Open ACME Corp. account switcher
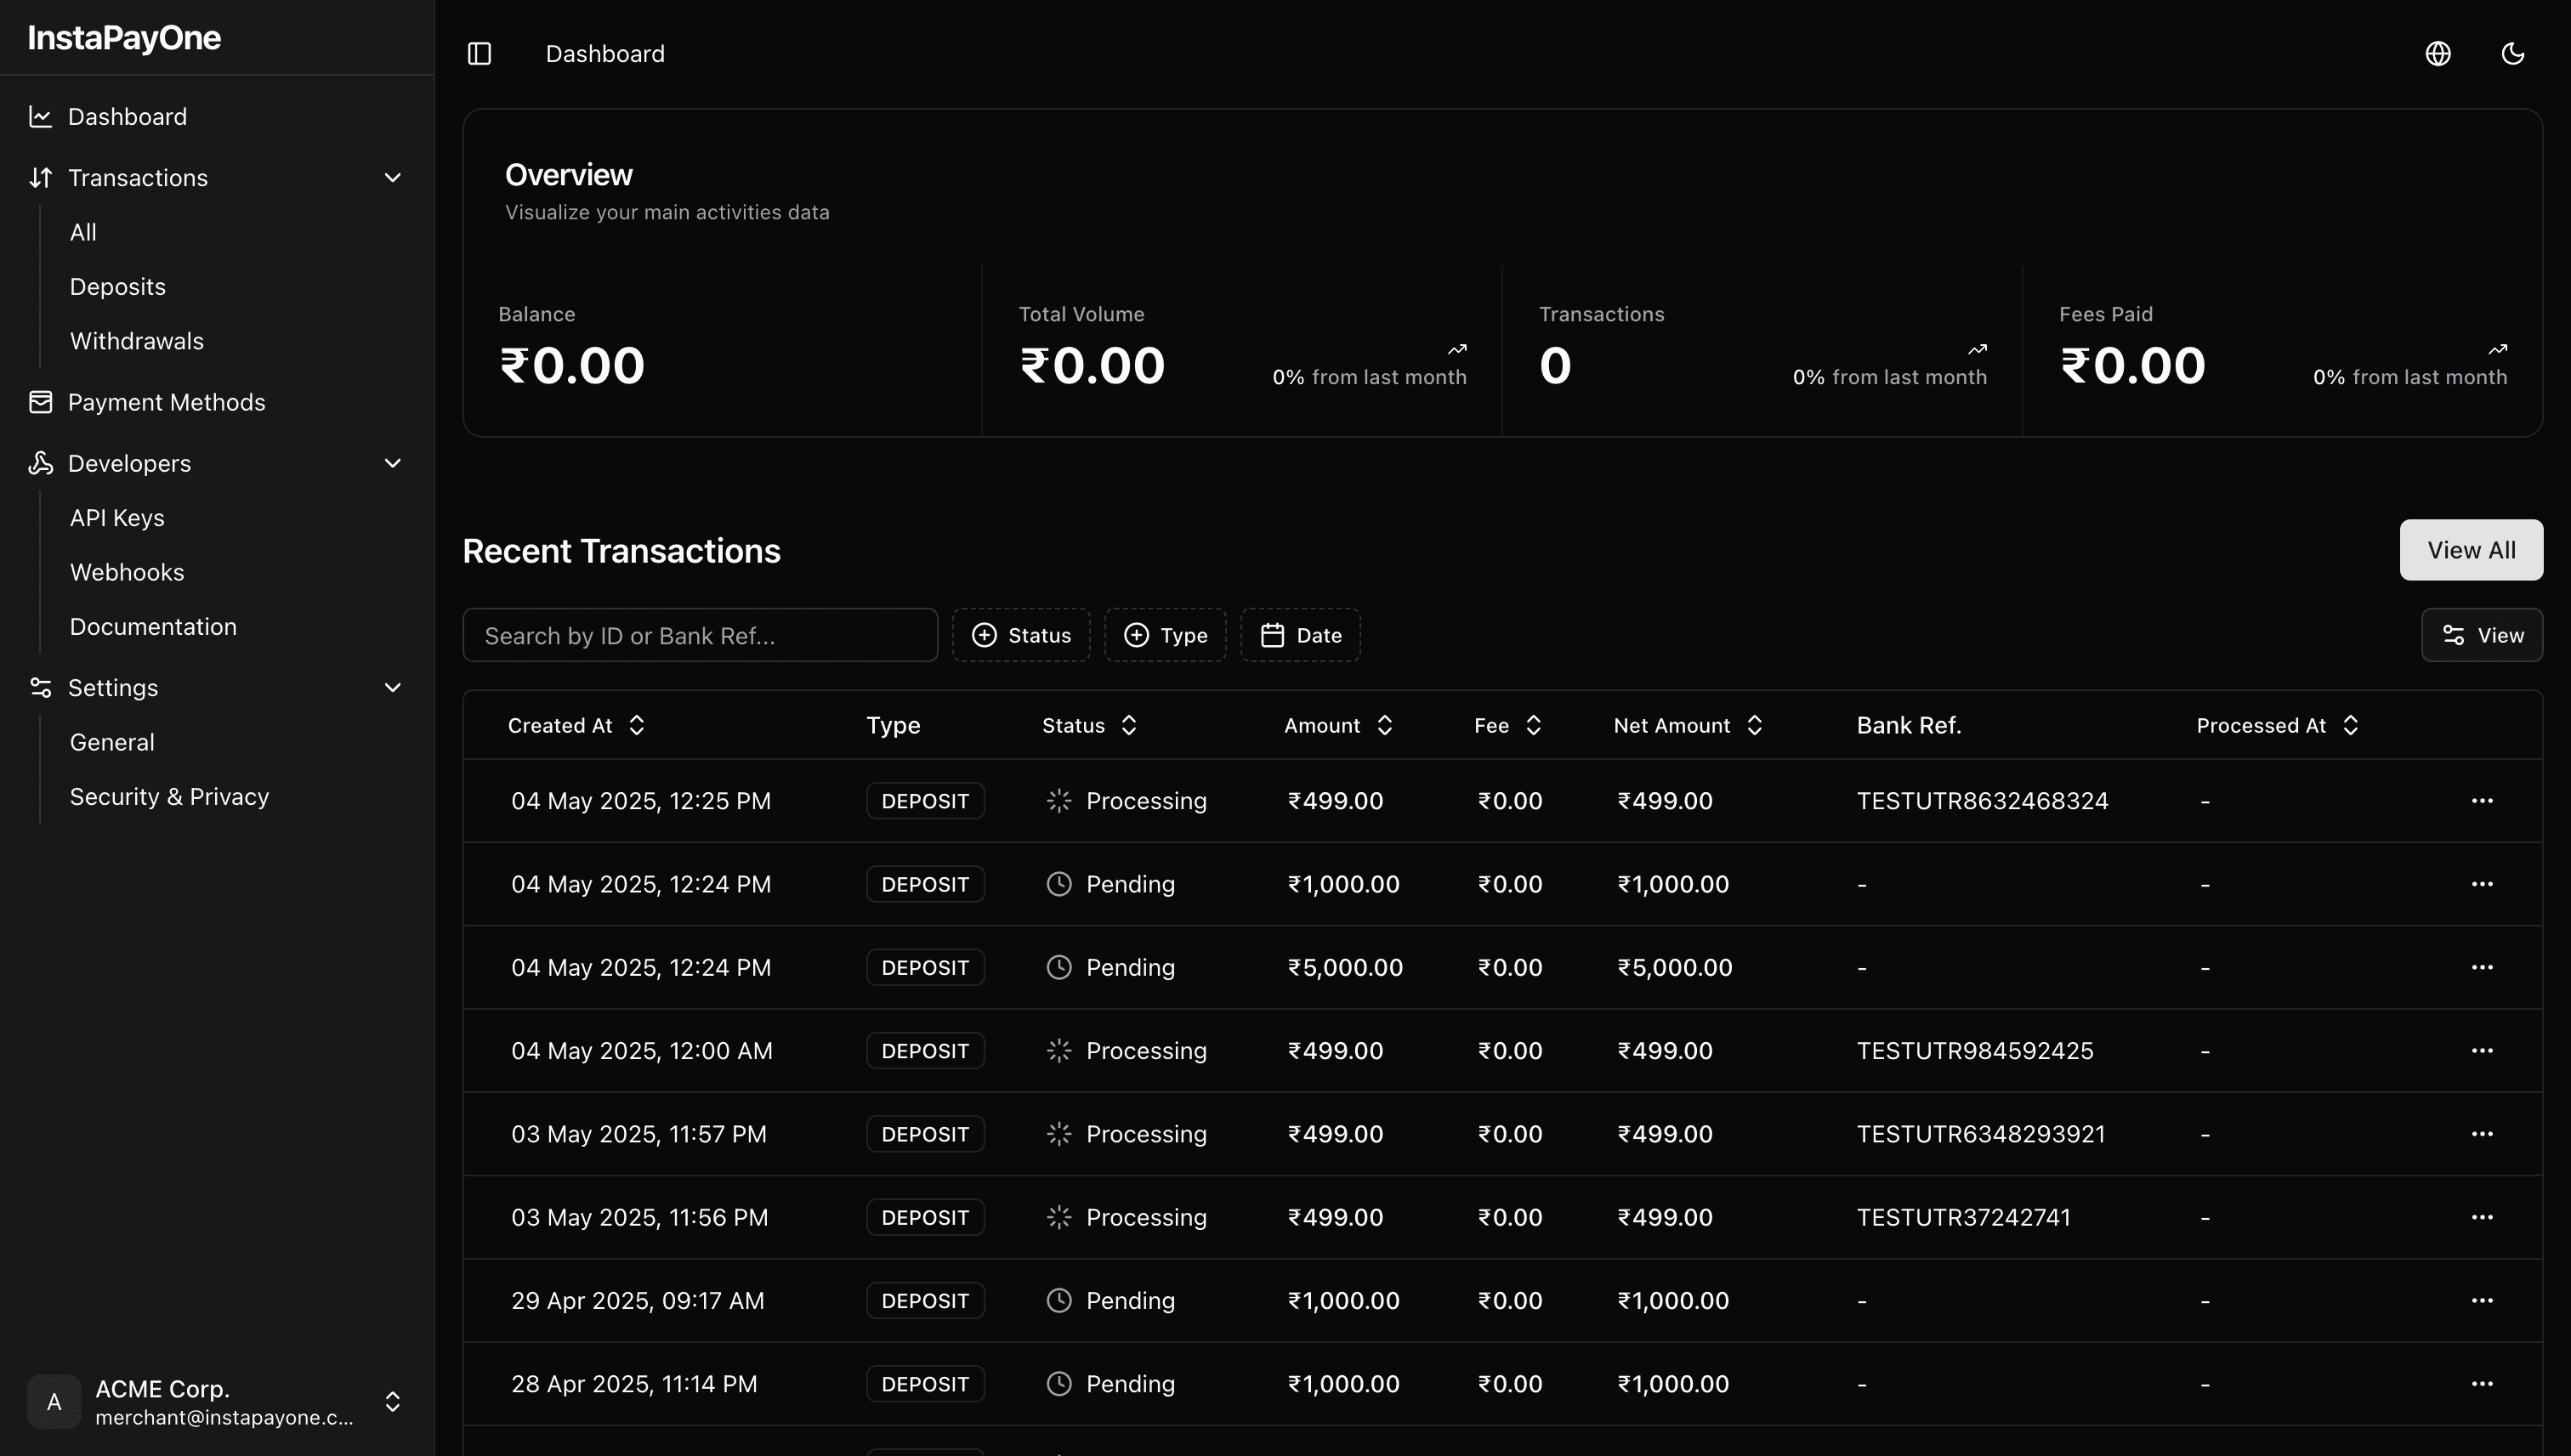Viewport: 2571px width, 1456px height. point(216,1401)
